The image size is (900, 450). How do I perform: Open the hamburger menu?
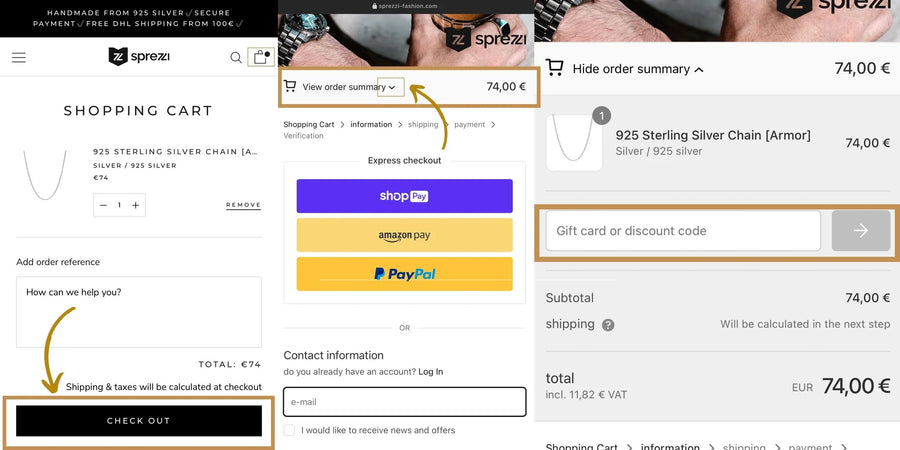tap(19, 57)
